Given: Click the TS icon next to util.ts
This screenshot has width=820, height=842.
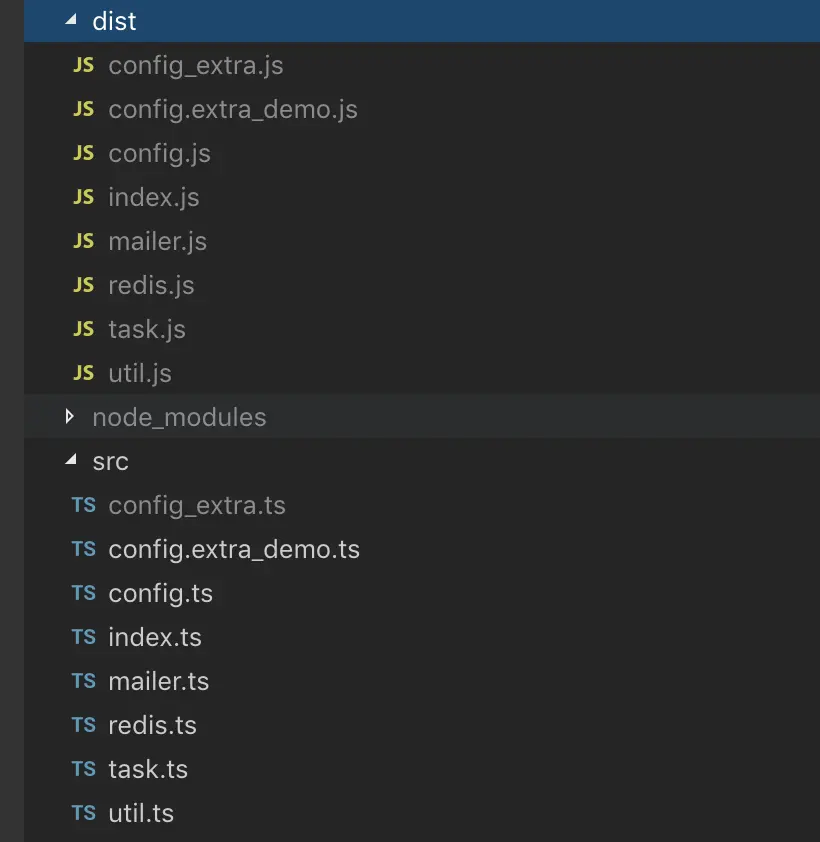Looking at the screenshot, I should coord(84,812).
